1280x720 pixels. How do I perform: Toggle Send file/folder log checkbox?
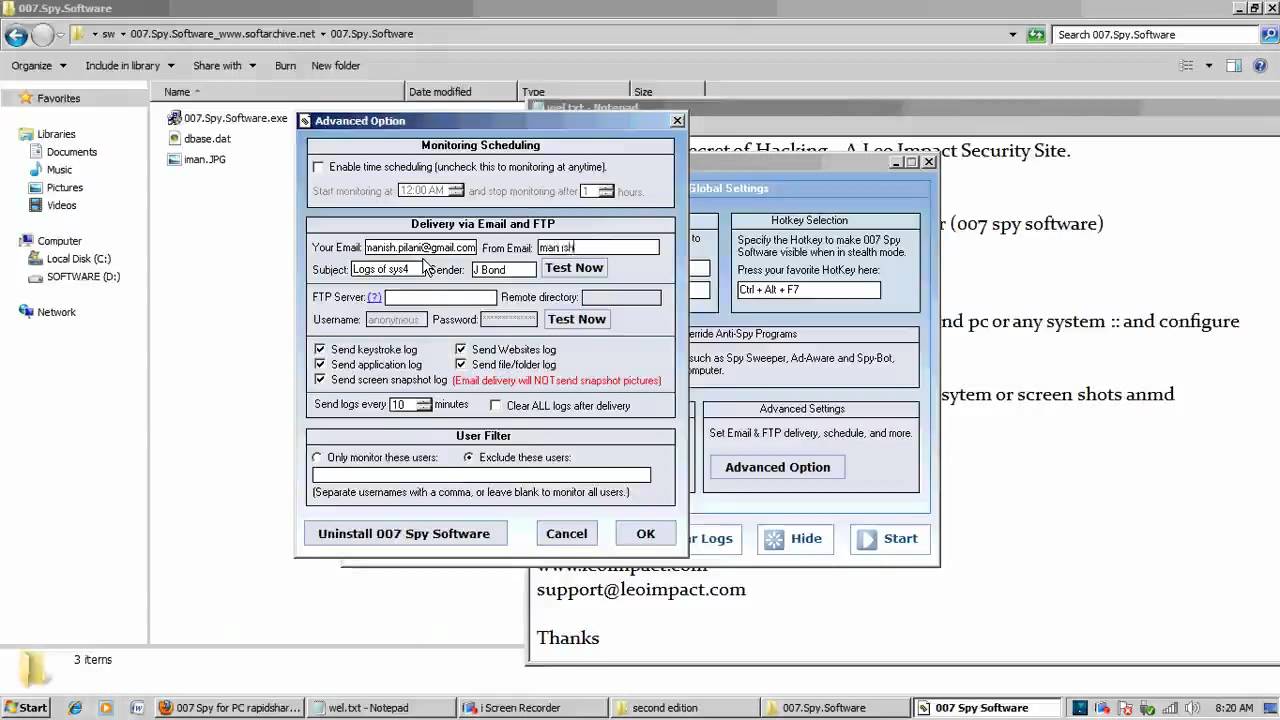coord(461,365)
